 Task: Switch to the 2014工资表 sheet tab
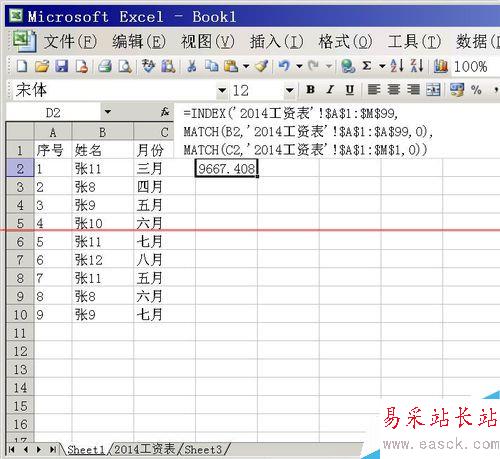[145, 449]
